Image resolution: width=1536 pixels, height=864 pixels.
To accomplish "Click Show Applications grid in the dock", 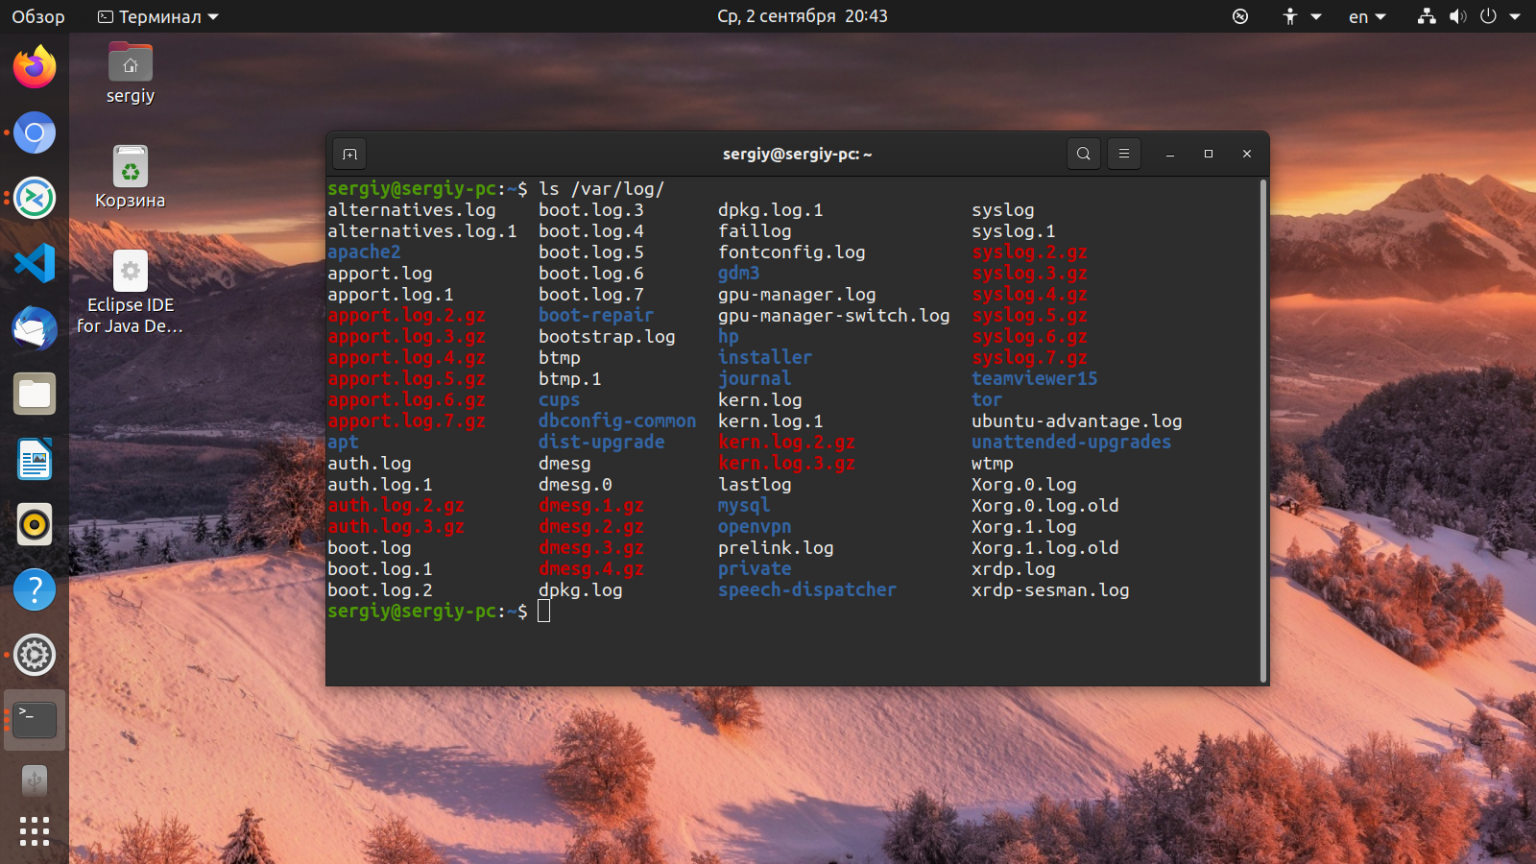I will [x=34, y=831].
